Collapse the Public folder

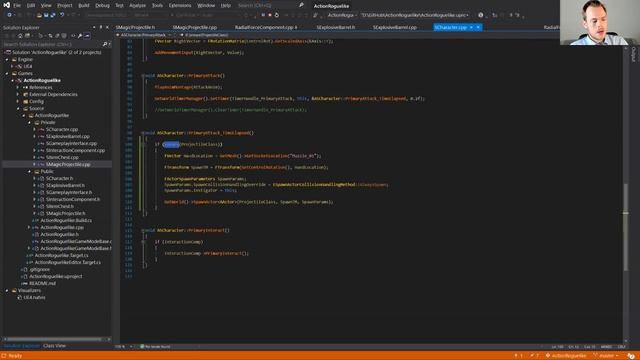(29, 171)
